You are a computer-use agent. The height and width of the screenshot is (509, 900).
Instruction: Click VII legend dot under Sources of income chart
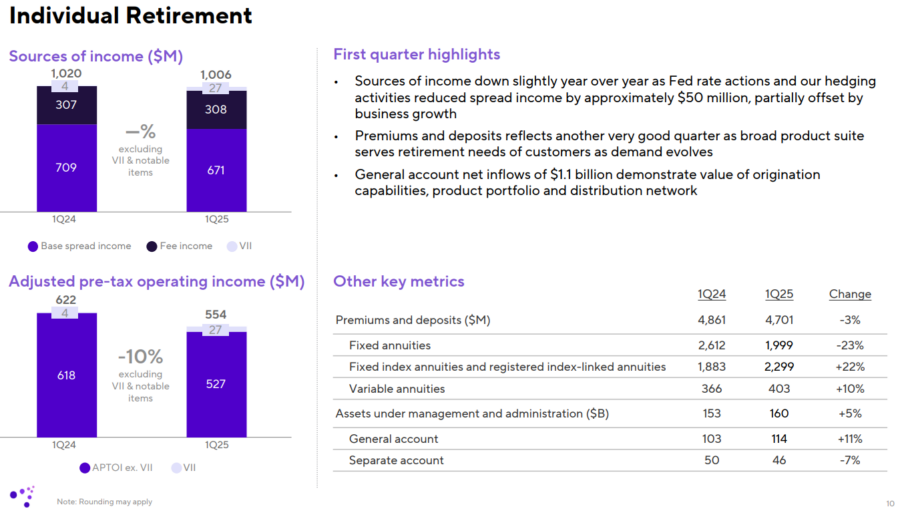[x=233, y=246]
